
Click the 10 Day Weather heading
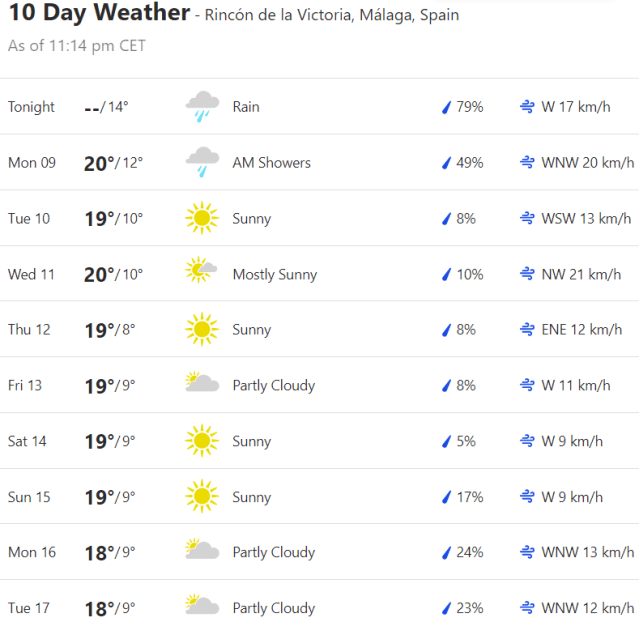point(98,14)
